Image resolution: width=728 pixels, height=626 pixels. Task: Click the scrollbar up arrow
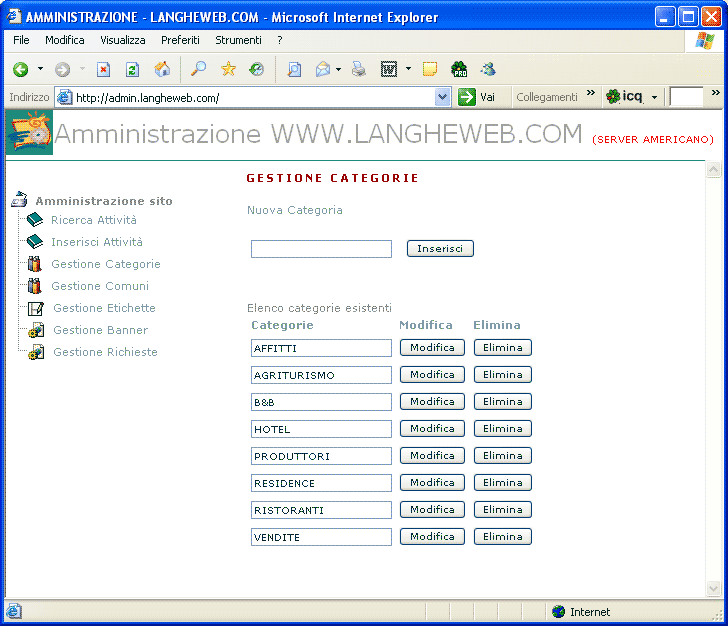pyautogui.click(x=714, y=170)
